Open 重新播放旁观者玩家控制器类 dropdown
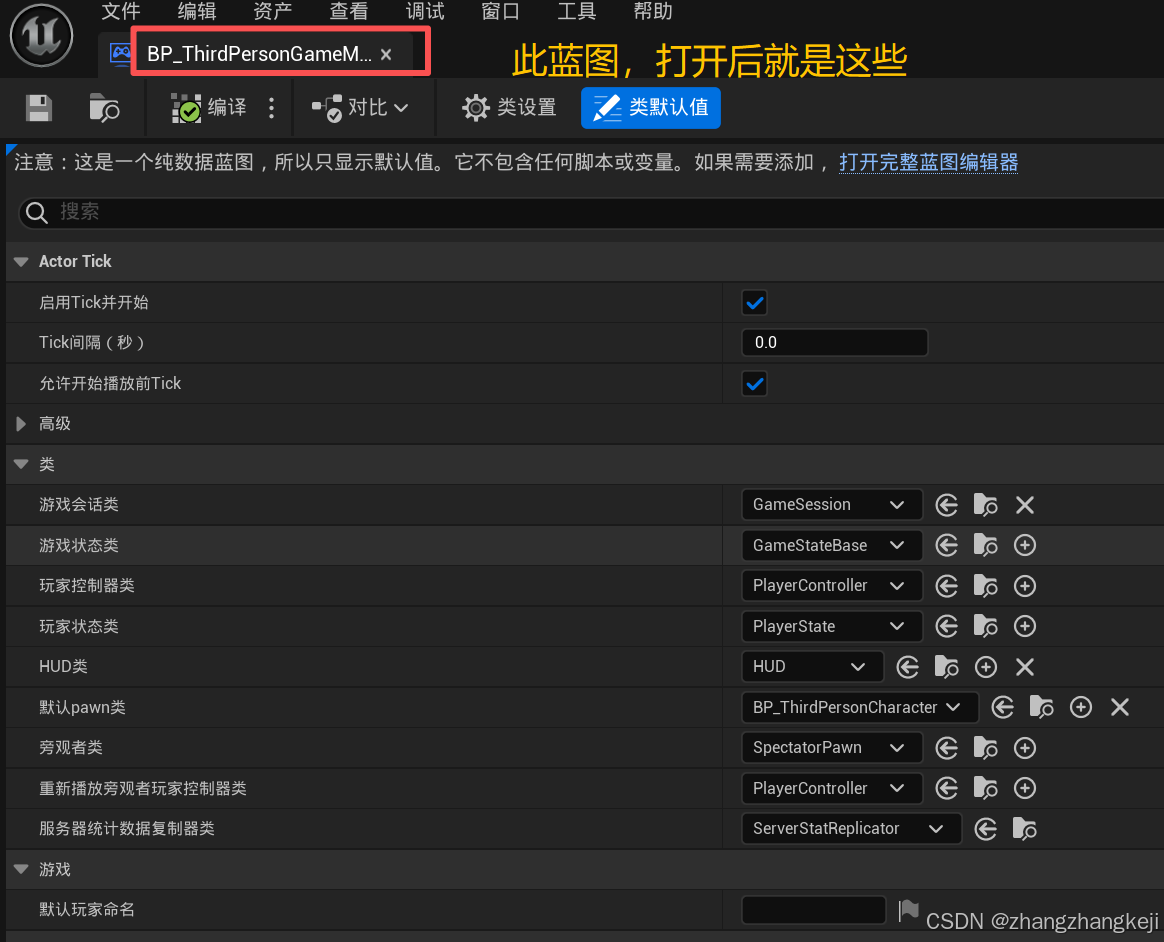 [x=831, y=788]
